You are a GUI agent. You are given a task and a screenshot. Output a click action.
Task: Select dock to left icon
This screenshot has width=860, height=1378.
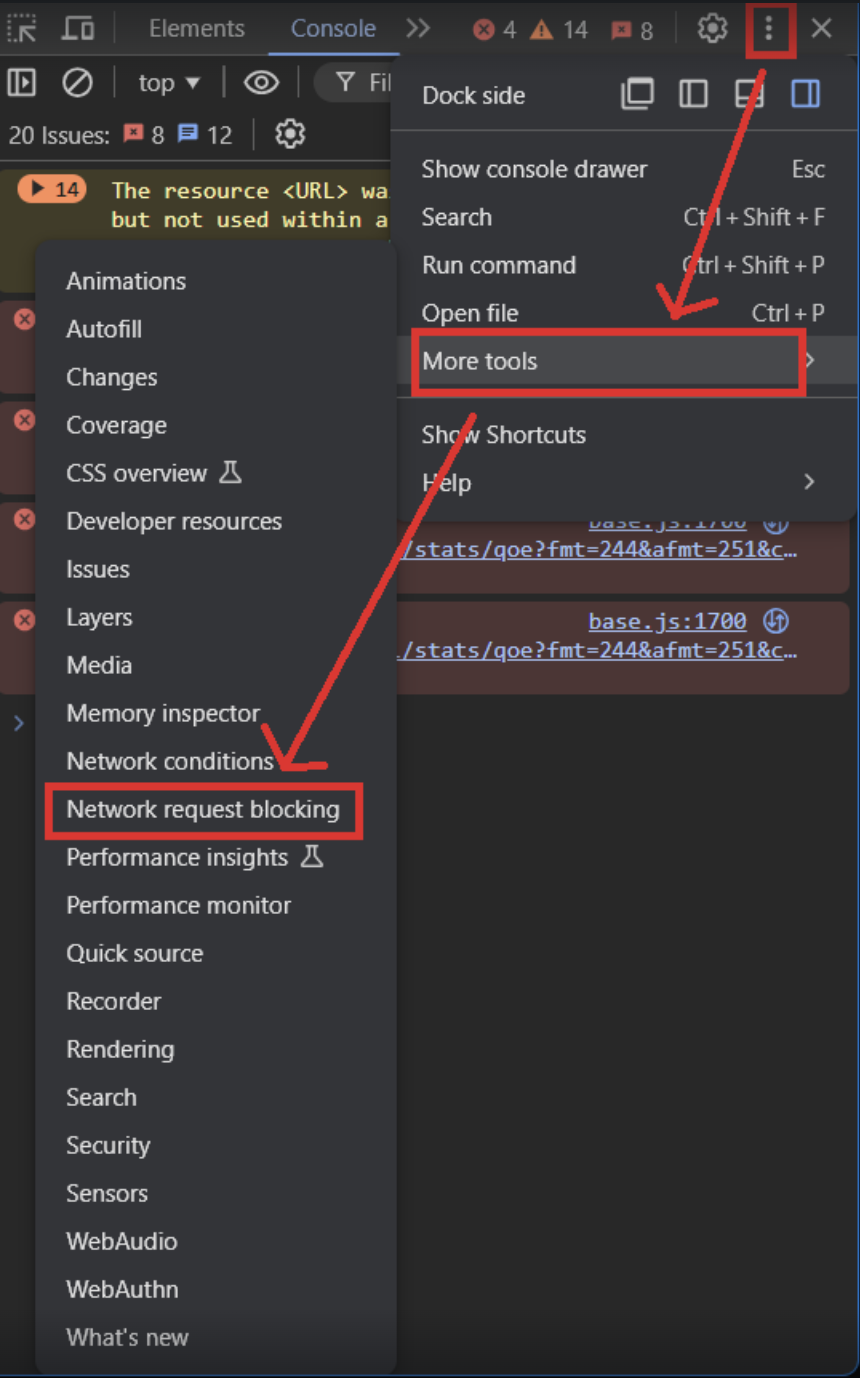693,94
